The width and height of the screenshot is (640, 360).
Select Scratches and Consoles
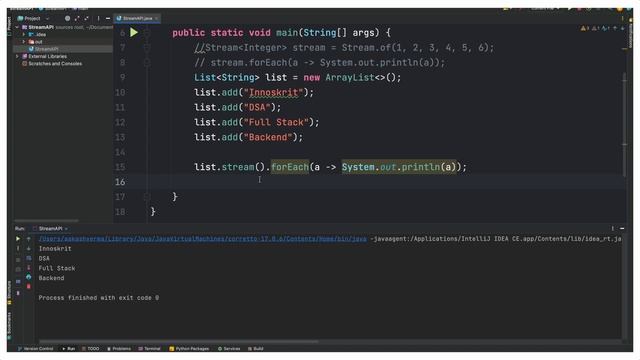point(52,64)
